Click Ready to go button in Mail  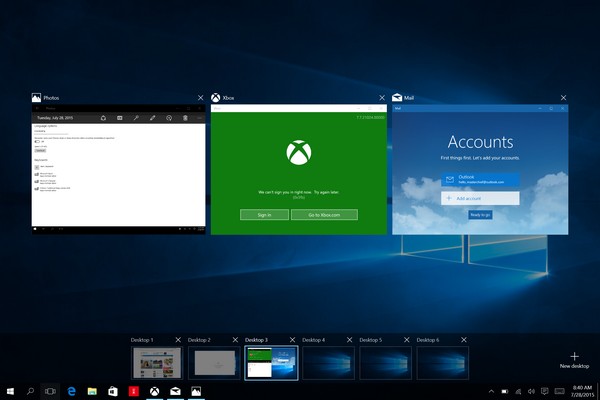(480, 215)
